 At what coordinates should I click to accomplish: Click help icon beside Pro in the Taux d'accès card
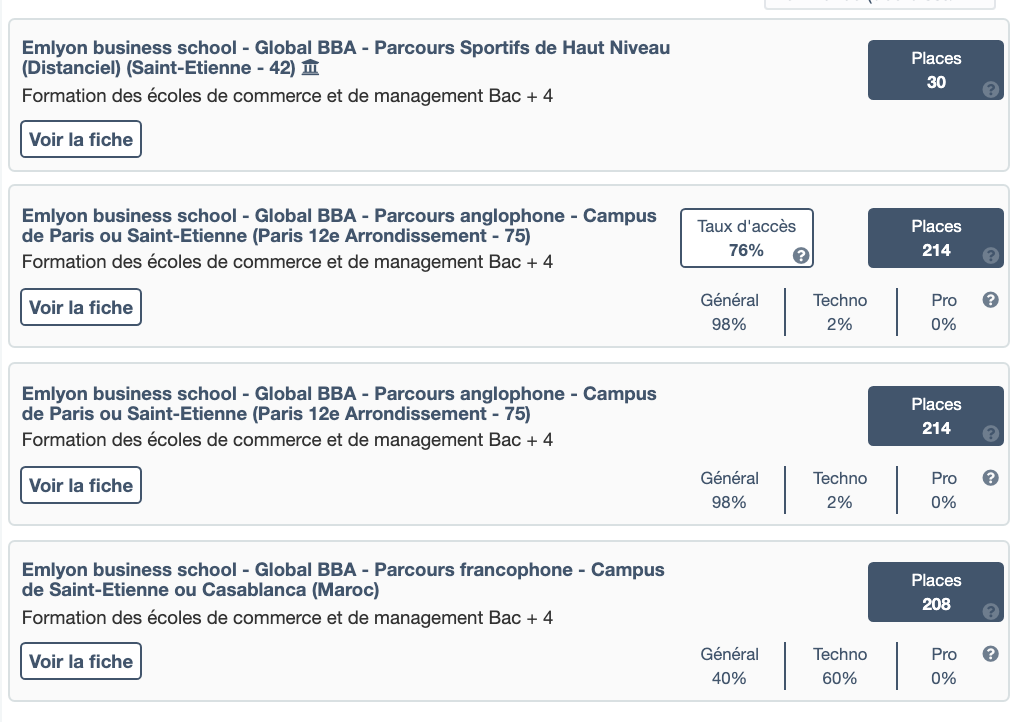tap(990, 300)
